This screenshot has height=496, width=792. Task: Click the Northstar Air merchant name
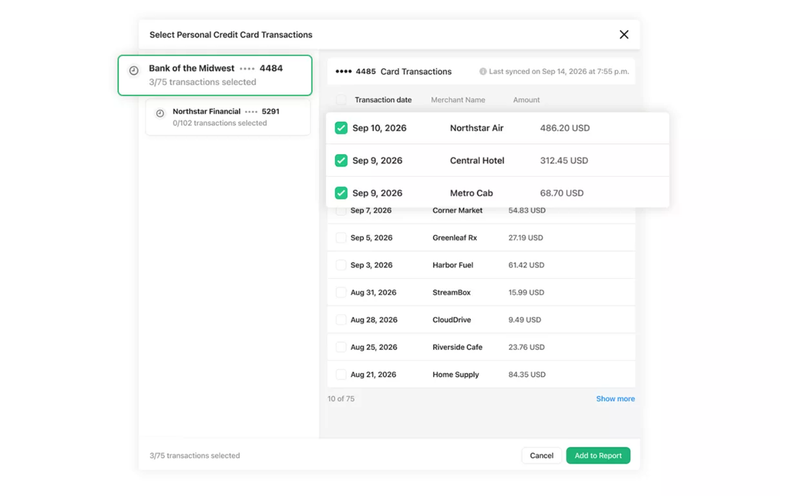[x=477, y=128]
